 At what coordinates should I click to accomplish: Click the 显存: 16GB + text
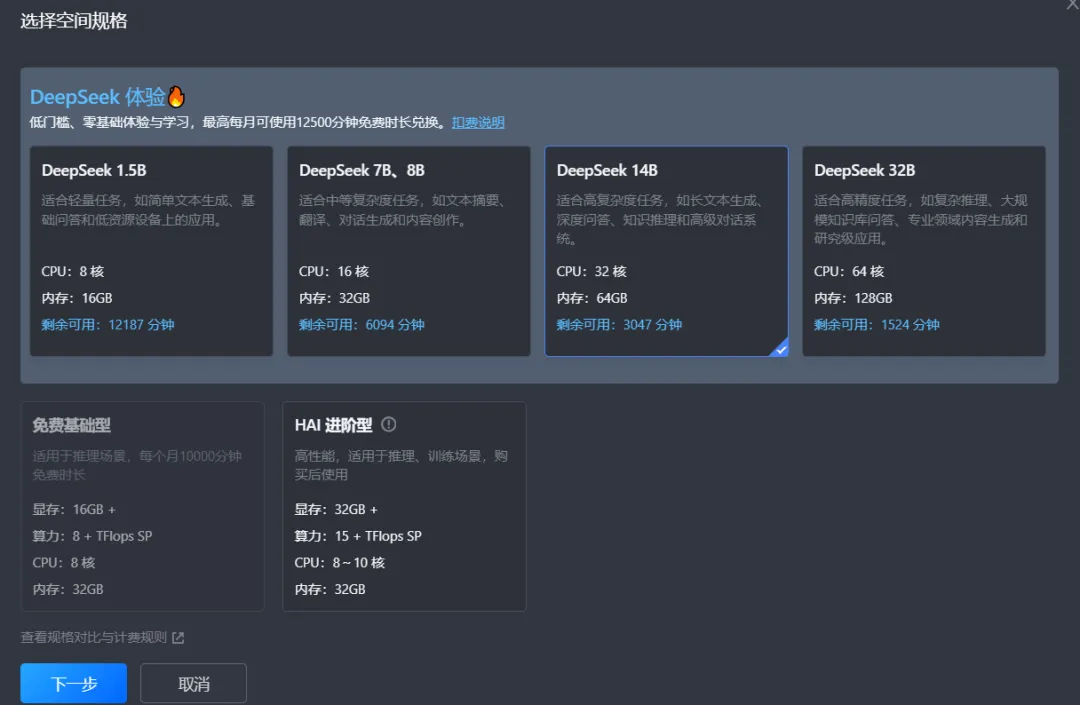[74, 509]
